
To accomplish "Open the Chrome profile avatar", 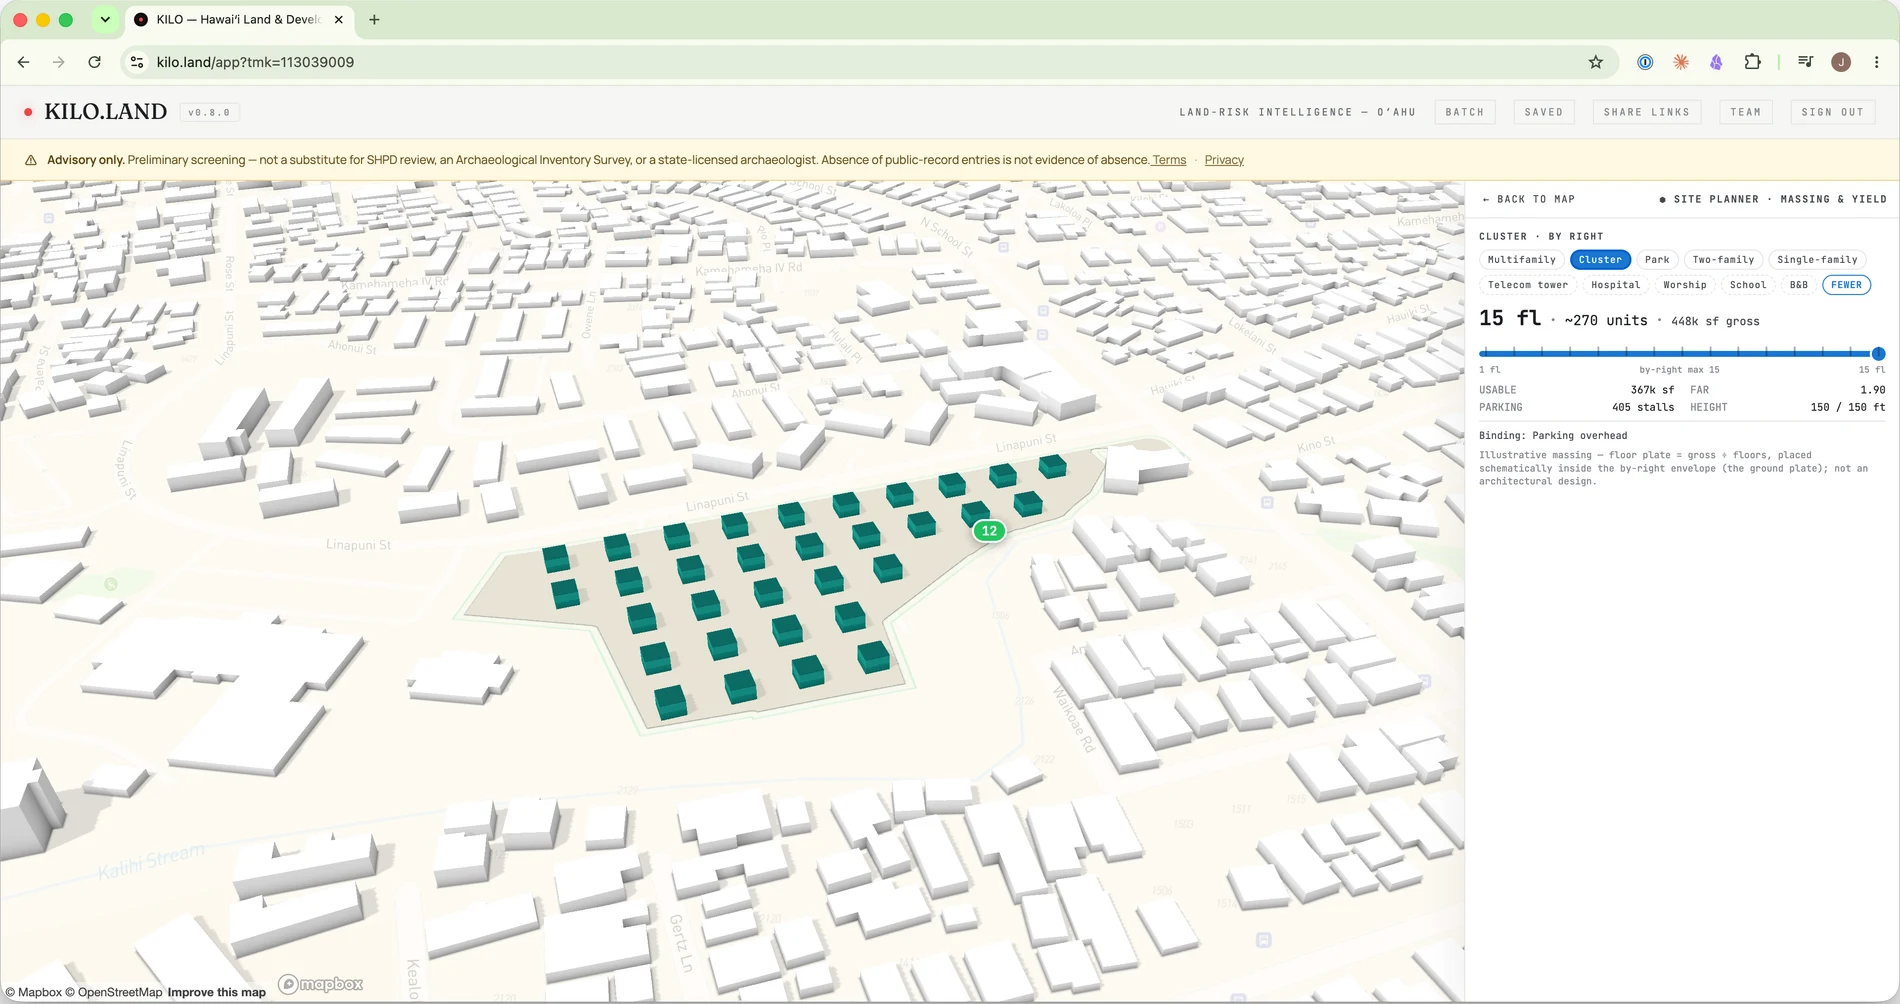I will pos(1841,62).
